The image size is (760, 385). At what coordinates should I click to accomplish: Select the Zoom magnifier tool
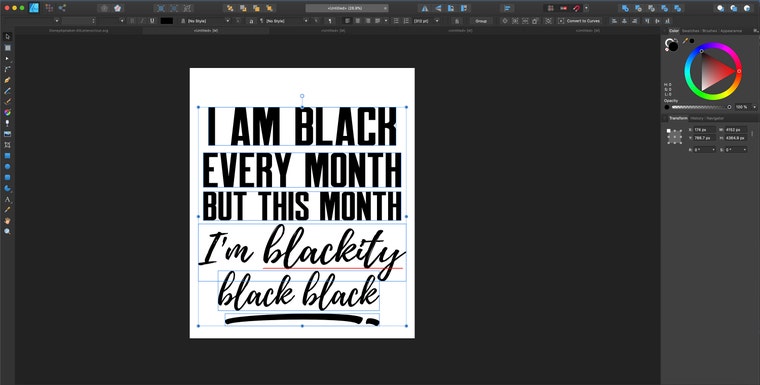coord(7,231)
